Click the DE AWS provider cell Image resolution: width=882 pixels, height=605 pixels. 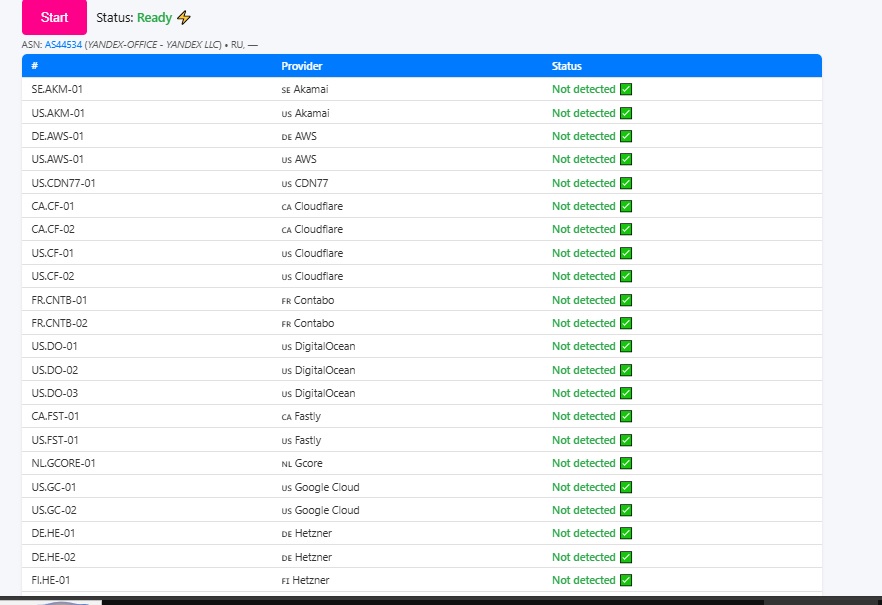pyautogui.click(x=299, y=136)
